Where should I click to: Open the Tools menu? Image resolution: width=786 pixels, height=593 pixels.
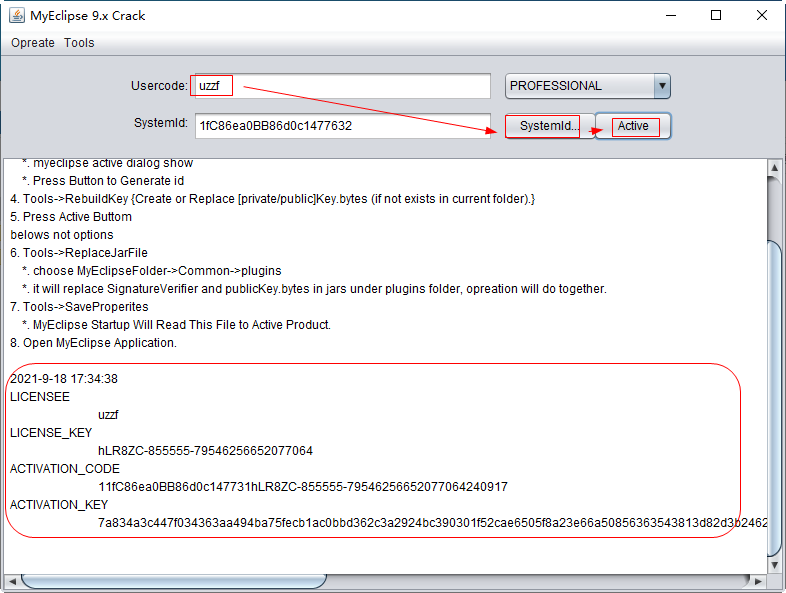(x=79, y=43)
